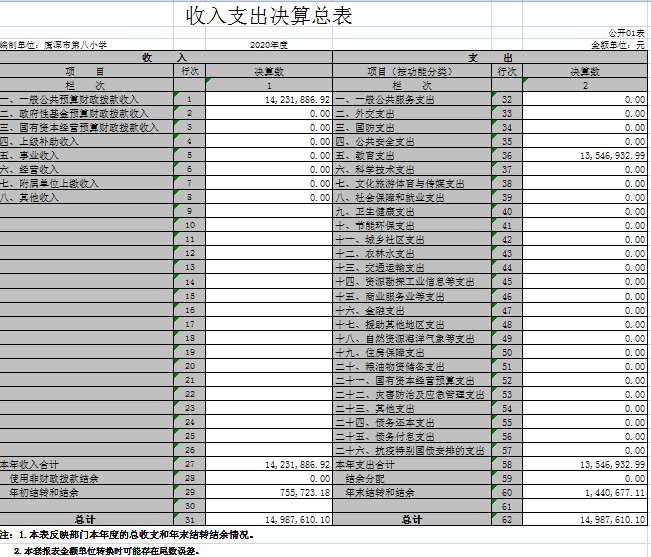Click the 十、节能环保支出 cell
651x557 pixels.
(x=412, y=225)
